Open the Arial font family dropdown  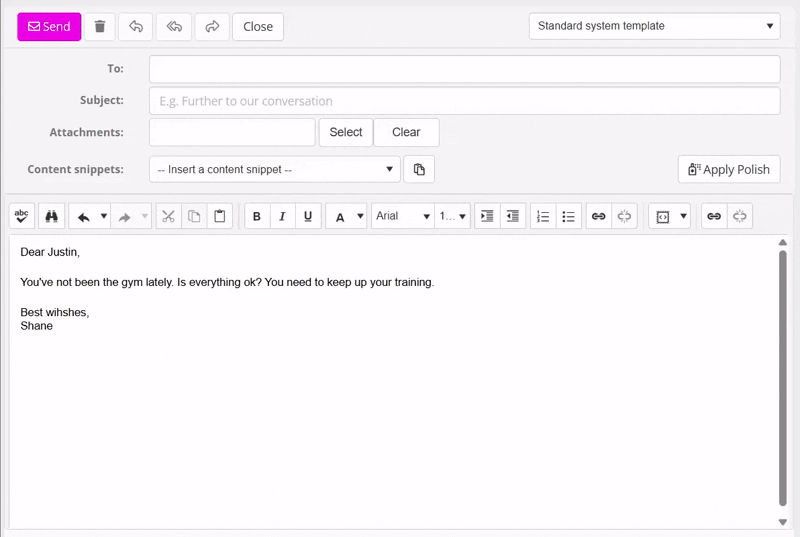click(402, 216)
